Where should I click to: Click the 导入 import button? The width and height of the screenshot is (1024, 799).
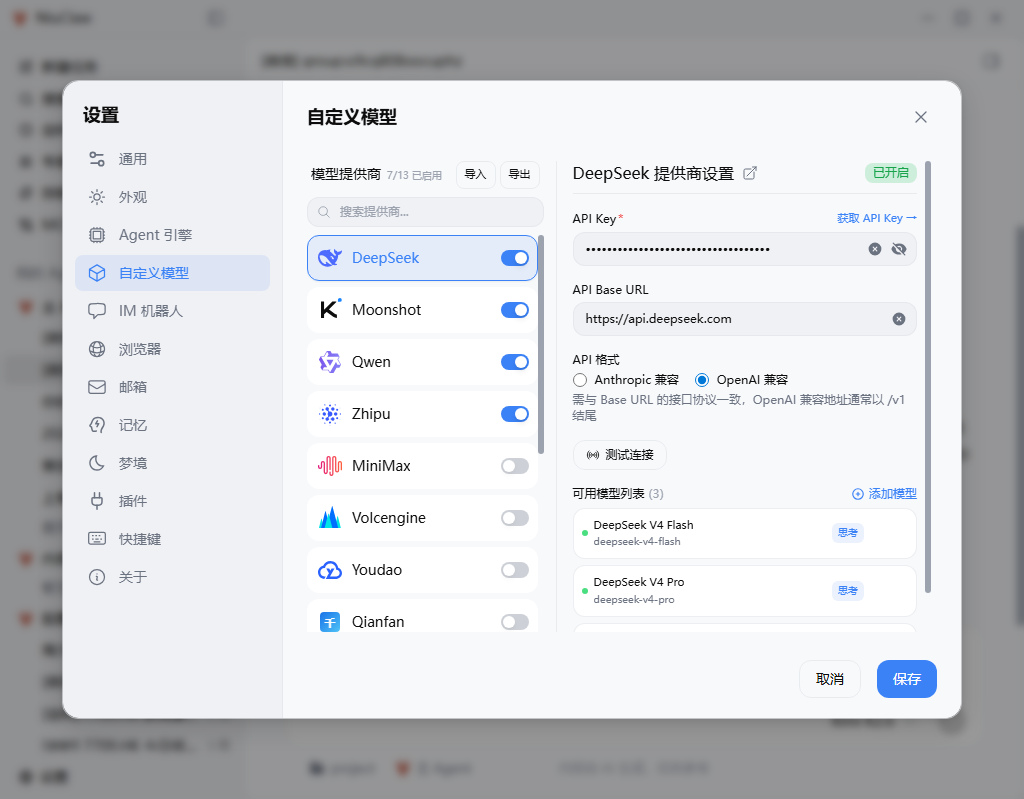click(475, 174)
